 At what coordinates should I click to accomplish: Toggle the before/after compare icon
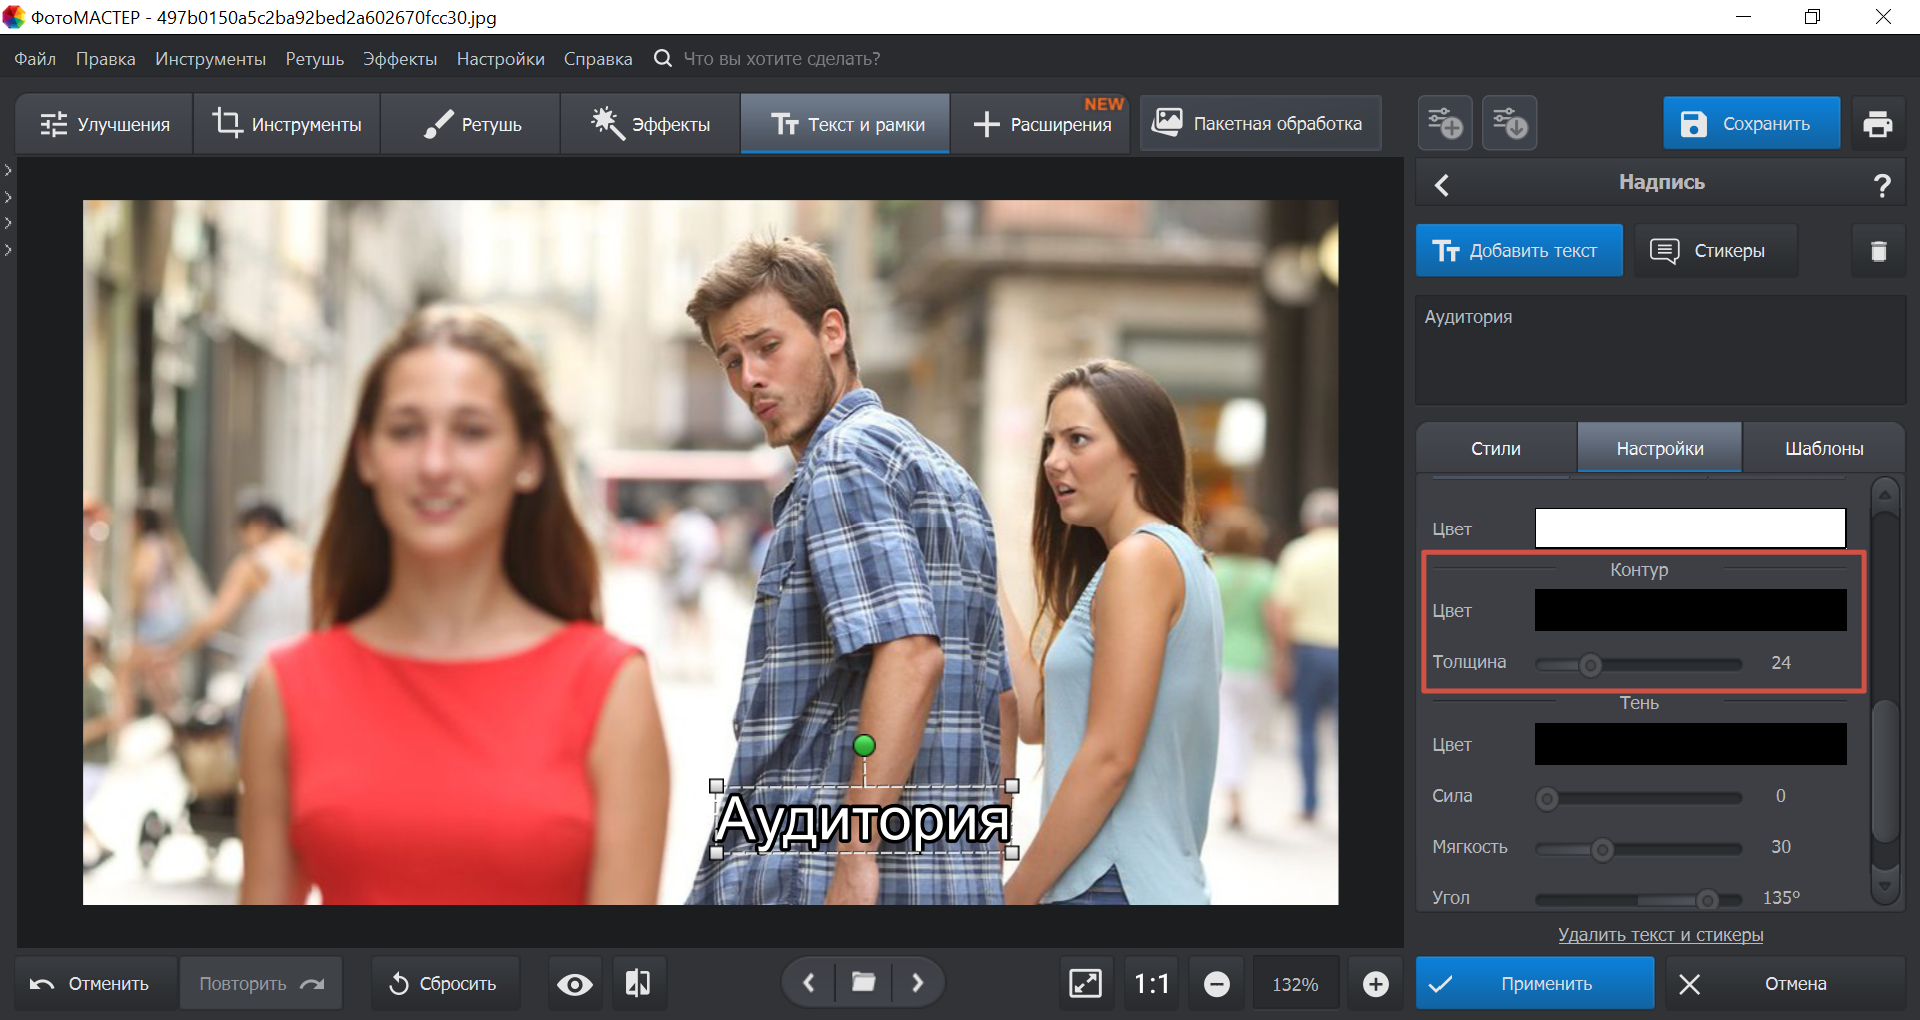coord(638,984)
